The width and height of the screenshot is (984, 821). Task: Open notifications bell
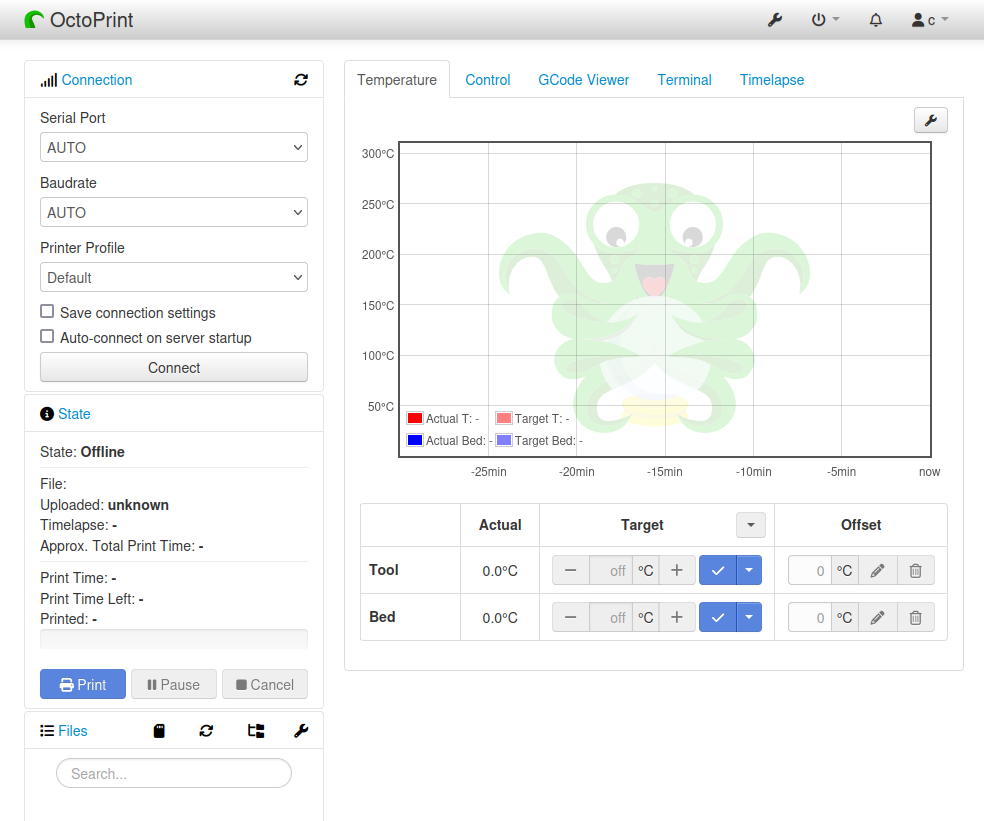coord(875,20)
